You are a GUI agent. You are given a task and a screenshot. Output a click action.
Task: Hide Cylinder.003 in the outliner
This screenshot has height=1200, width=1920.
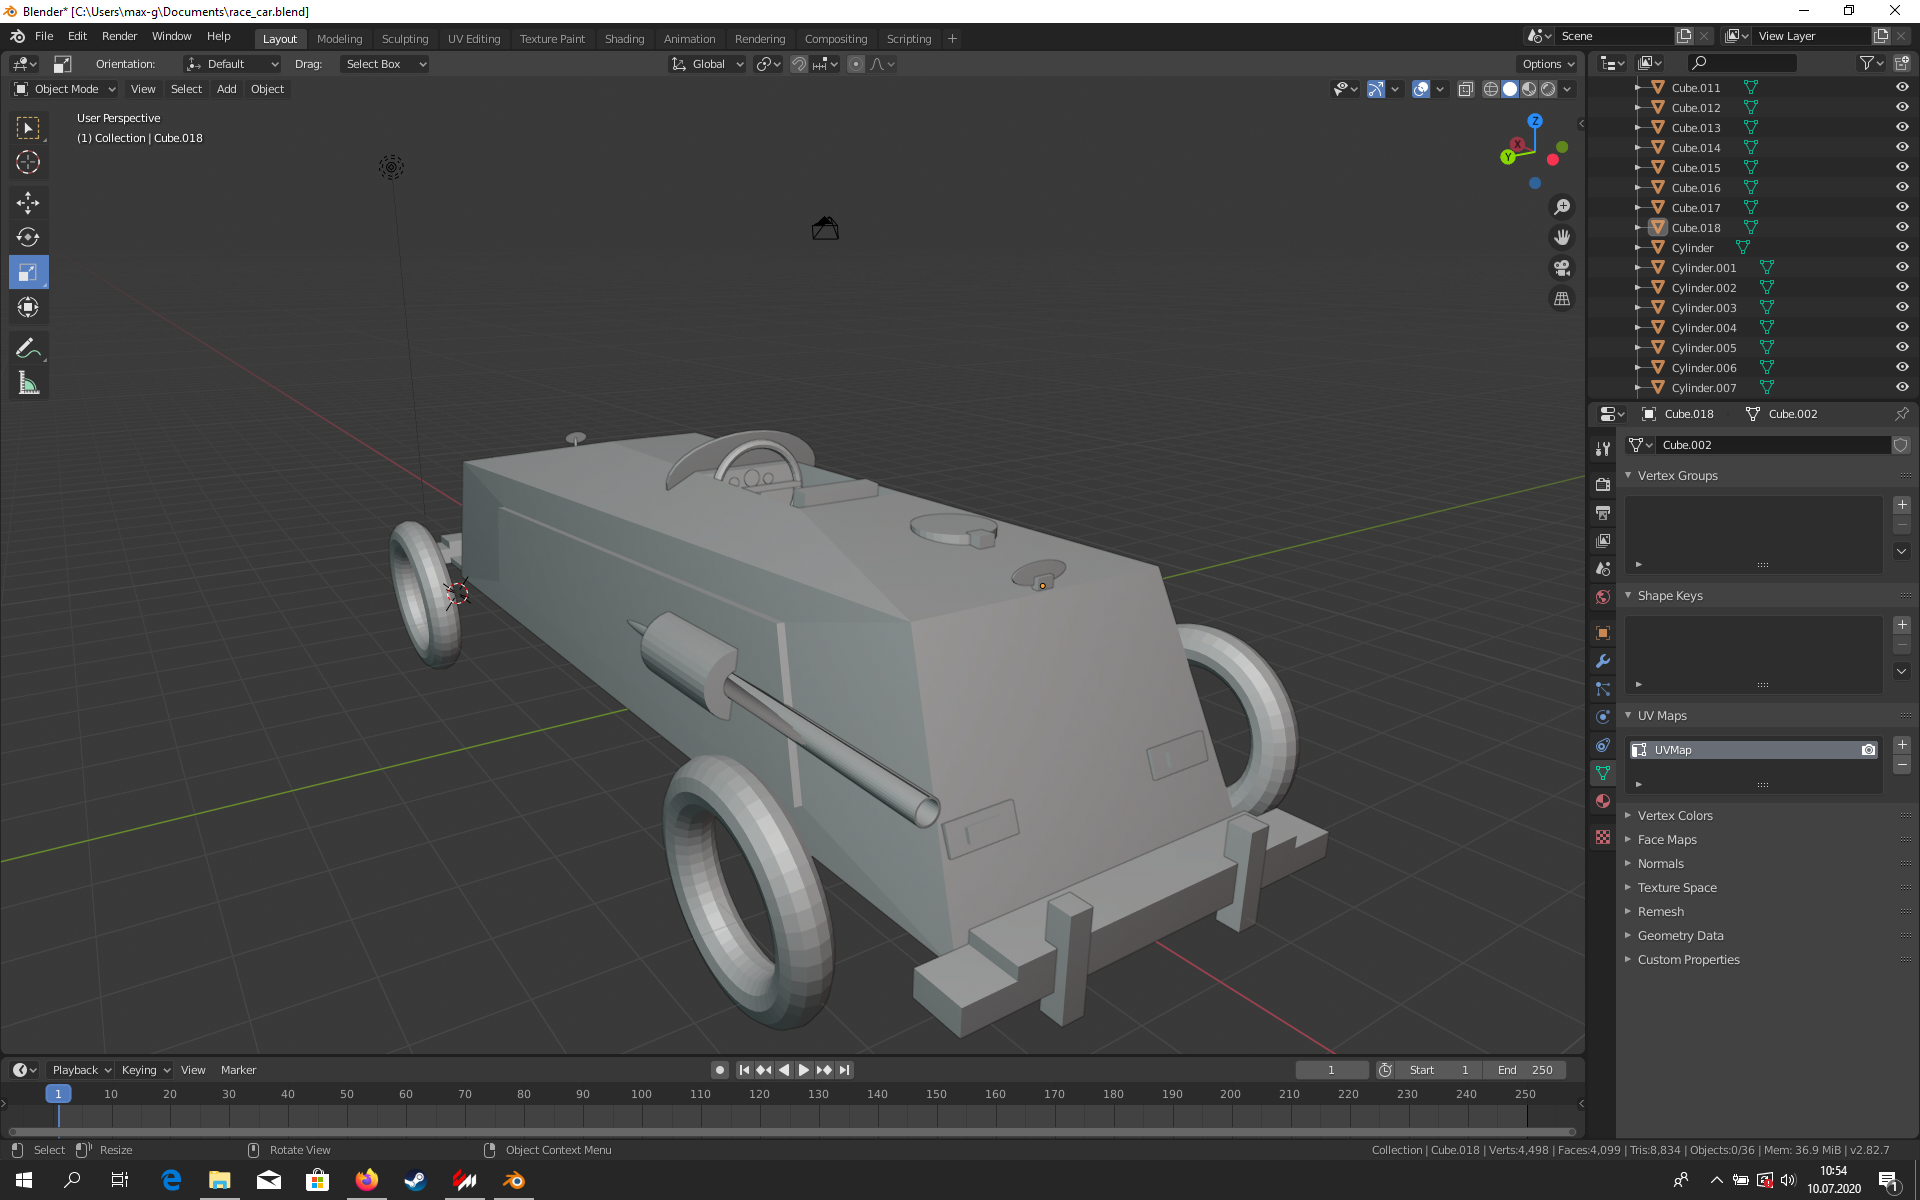point(1902,307)
